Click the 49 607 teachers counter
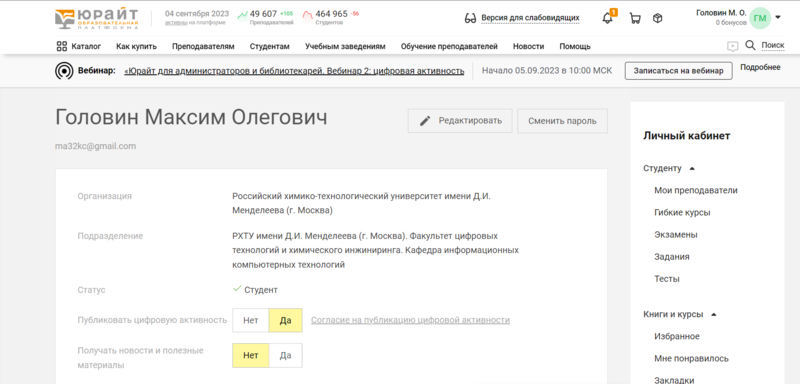 click(263, 14)
